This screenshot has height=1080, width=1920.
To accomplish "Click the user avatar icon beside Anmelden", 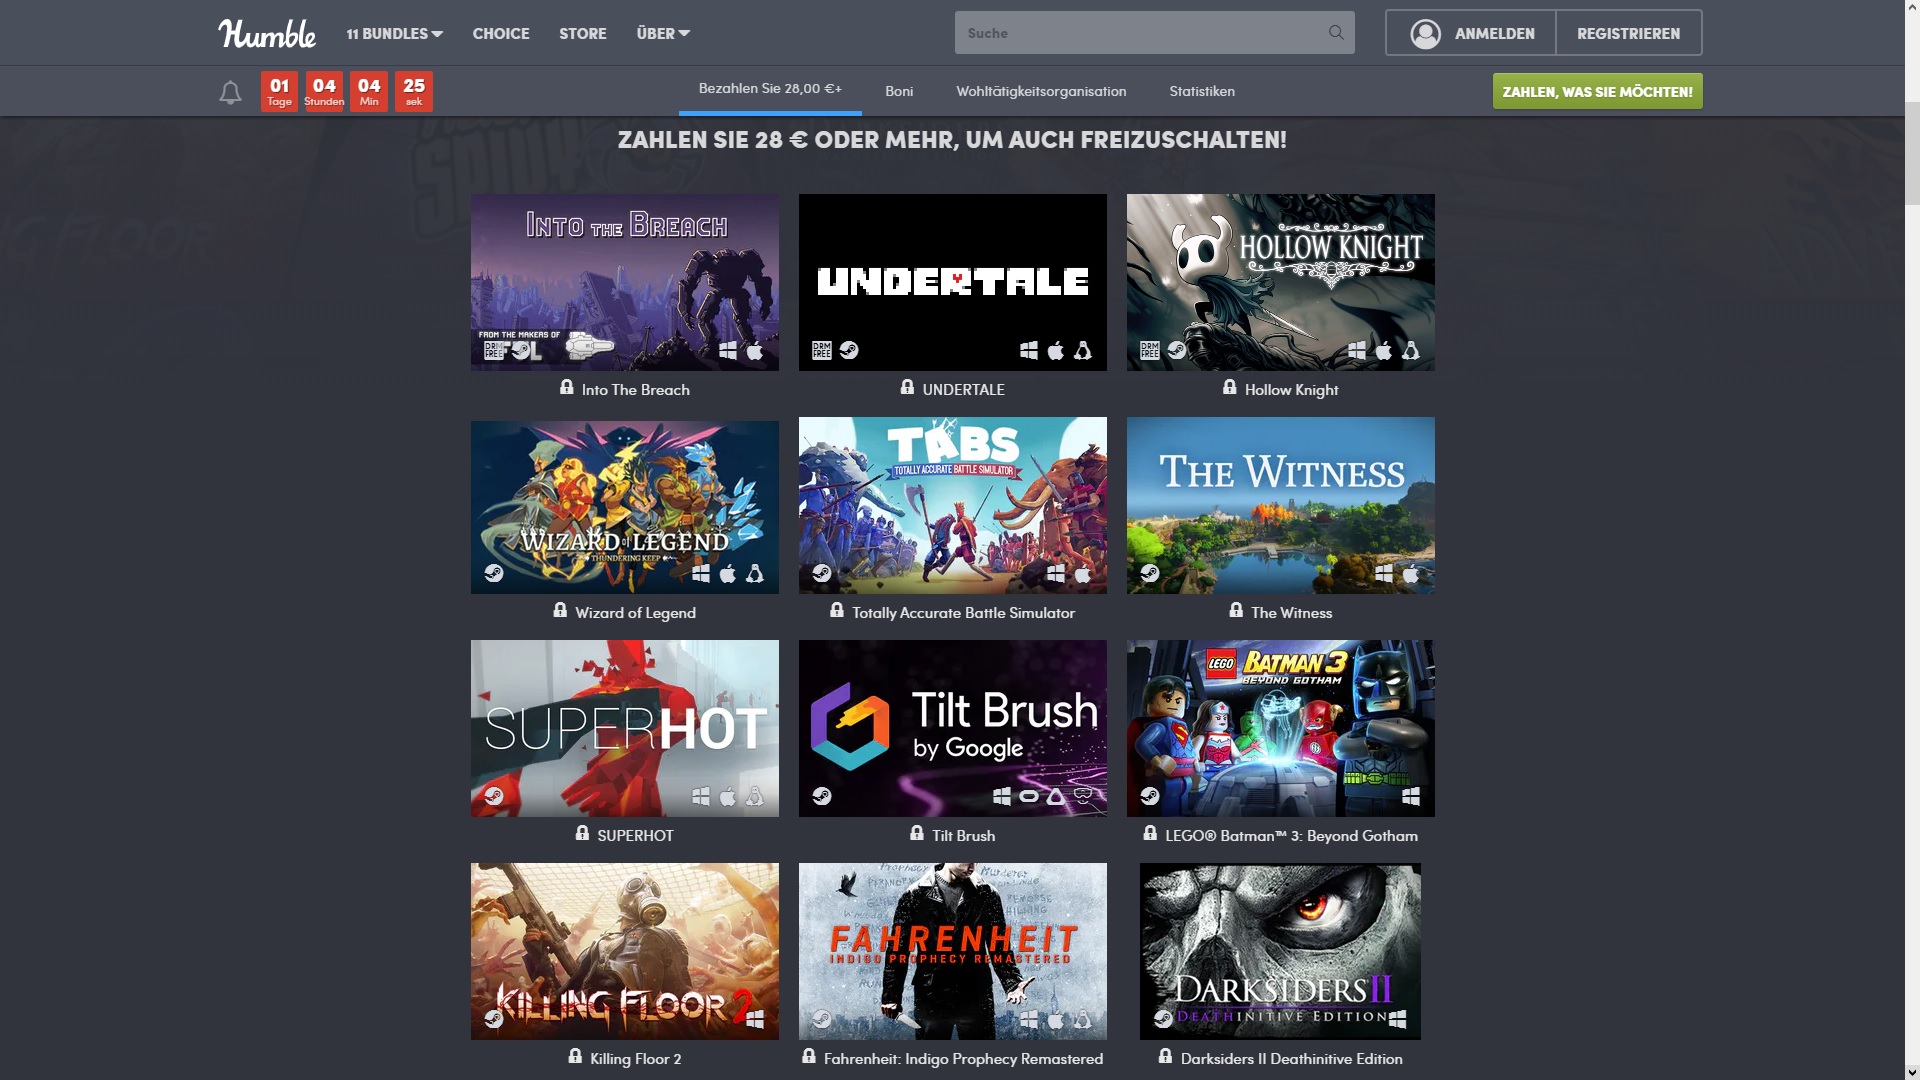I will (1425, 33).
